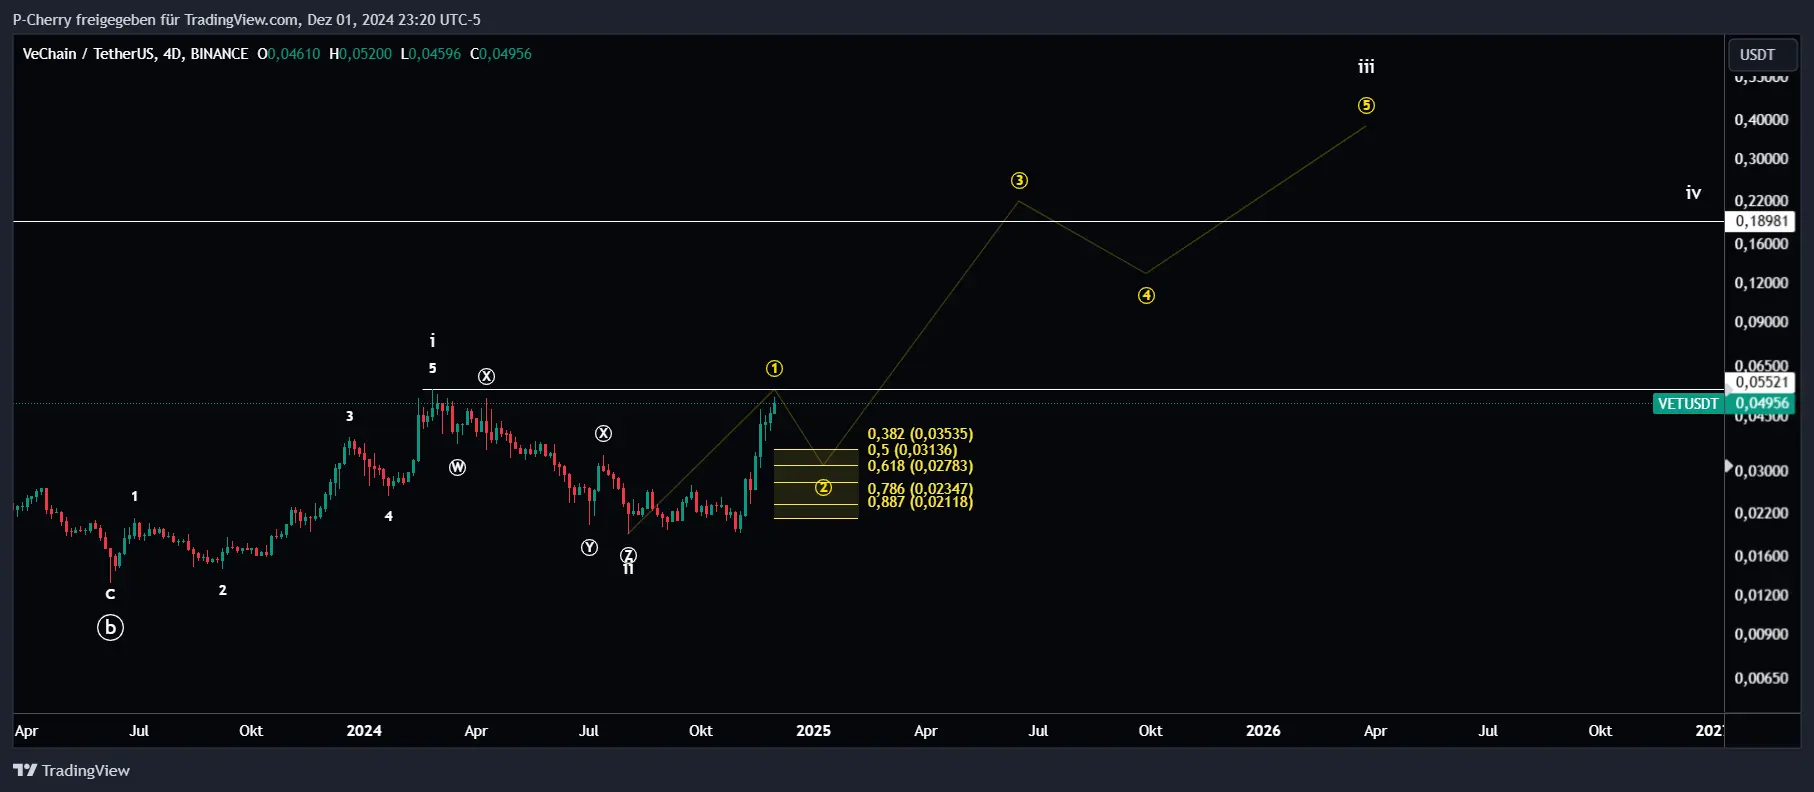Select the ii wave label below circled Z
1814x792 pixels.
[x=628, y=569]
